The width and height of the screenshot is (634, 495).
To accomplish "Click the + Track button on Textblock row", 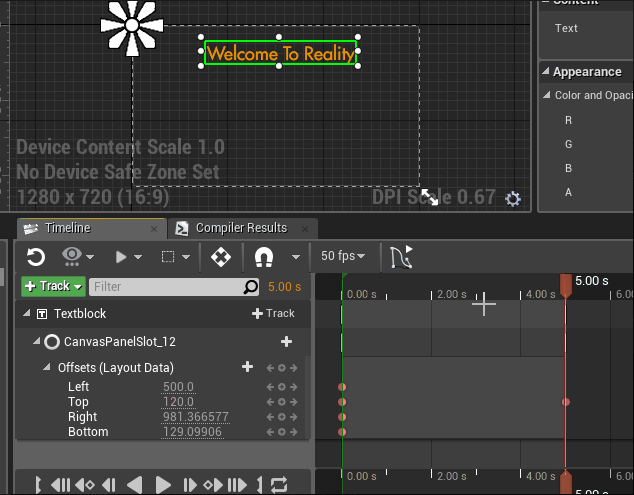I will tap(273, 313).
